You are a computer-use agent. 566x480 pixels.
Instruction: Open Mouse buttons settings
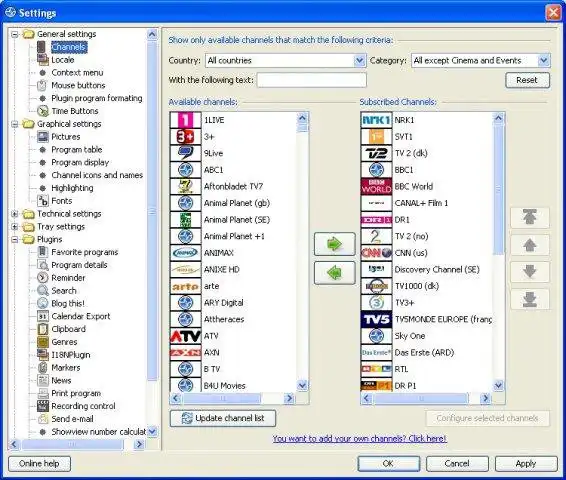pyautogui.click(x=78, y=86)
